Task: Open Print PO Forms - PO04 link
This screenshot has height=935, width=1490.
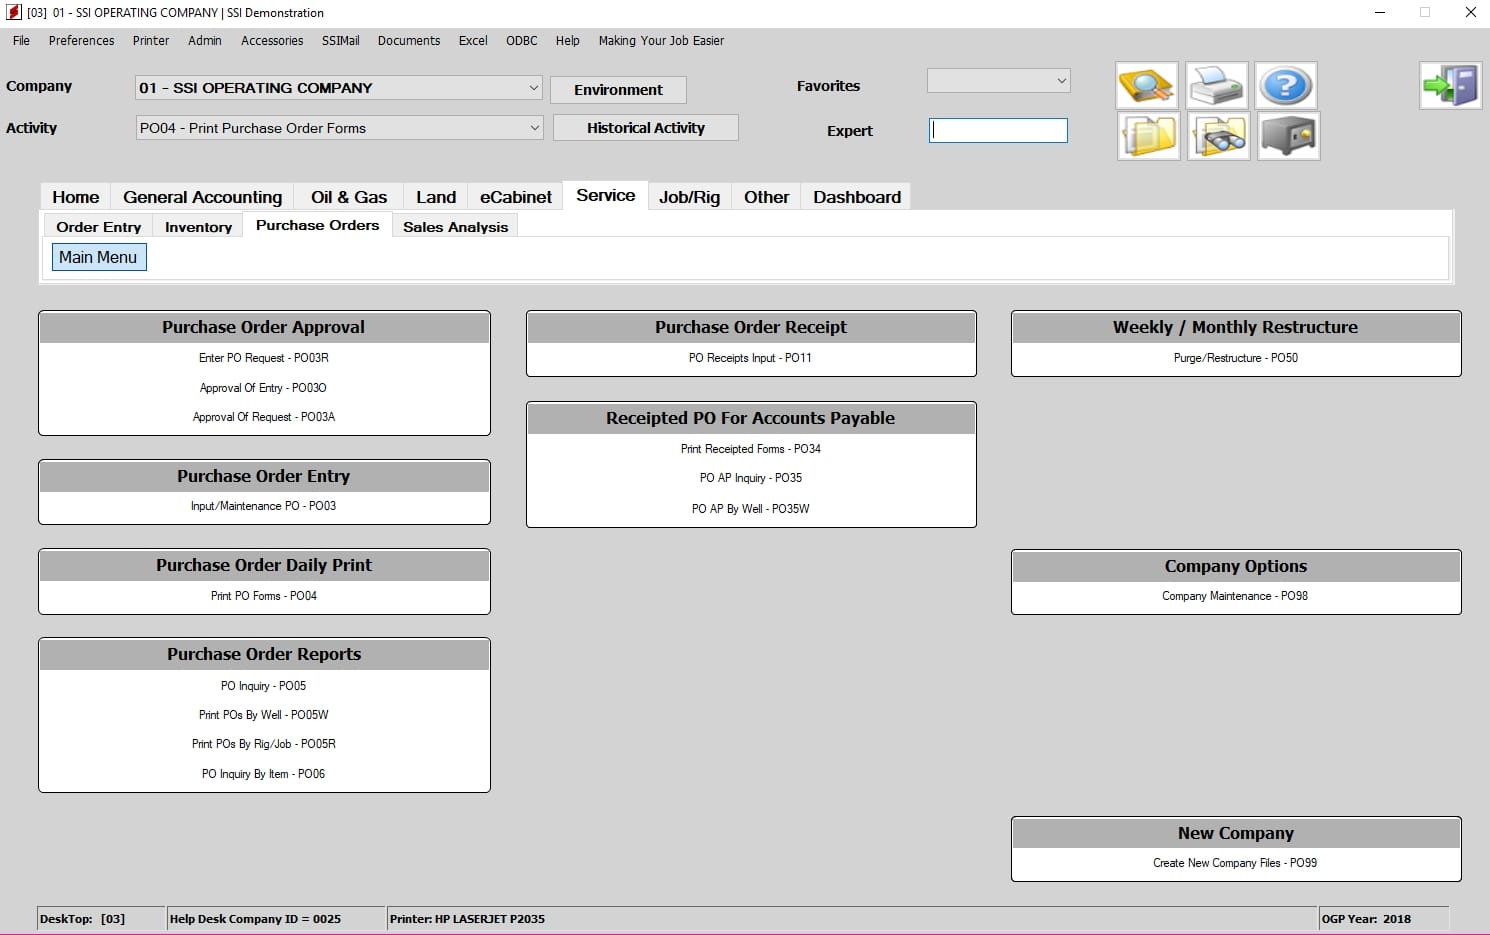Action: [x=264, y=596]
